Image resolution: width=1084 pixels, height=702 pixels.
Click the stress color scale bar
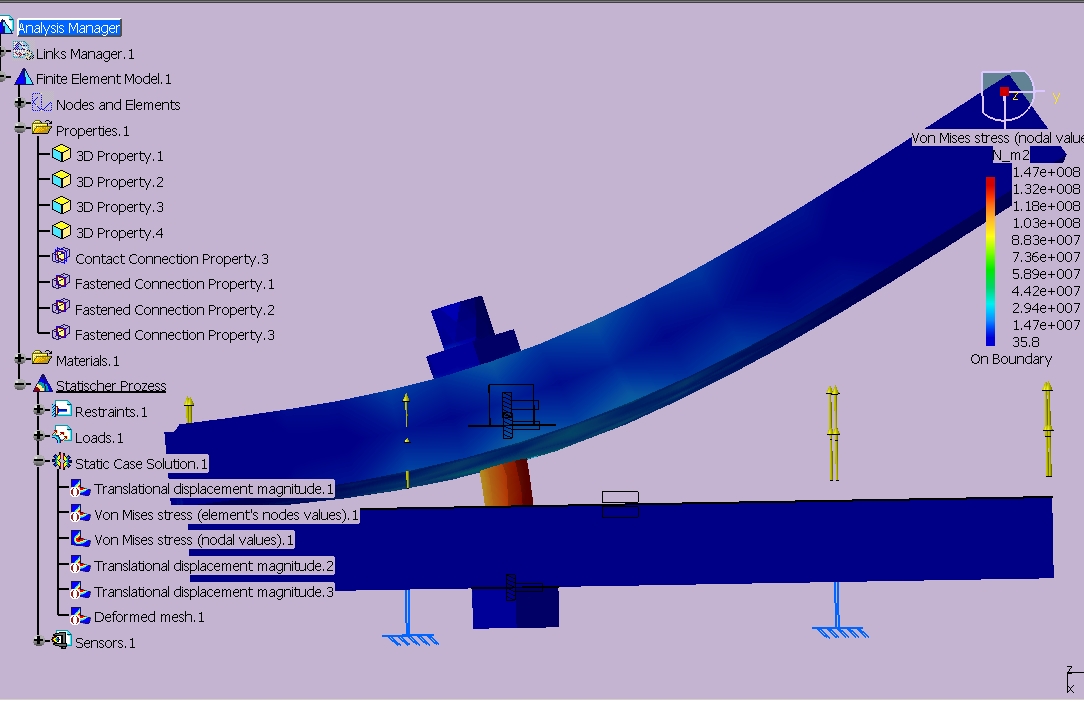click(991, 261)
